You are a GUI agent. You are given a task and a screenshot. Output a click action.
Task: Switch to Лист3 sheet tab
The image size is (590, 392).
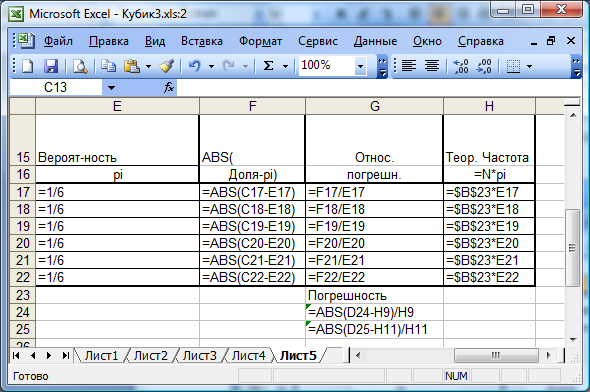199,356
